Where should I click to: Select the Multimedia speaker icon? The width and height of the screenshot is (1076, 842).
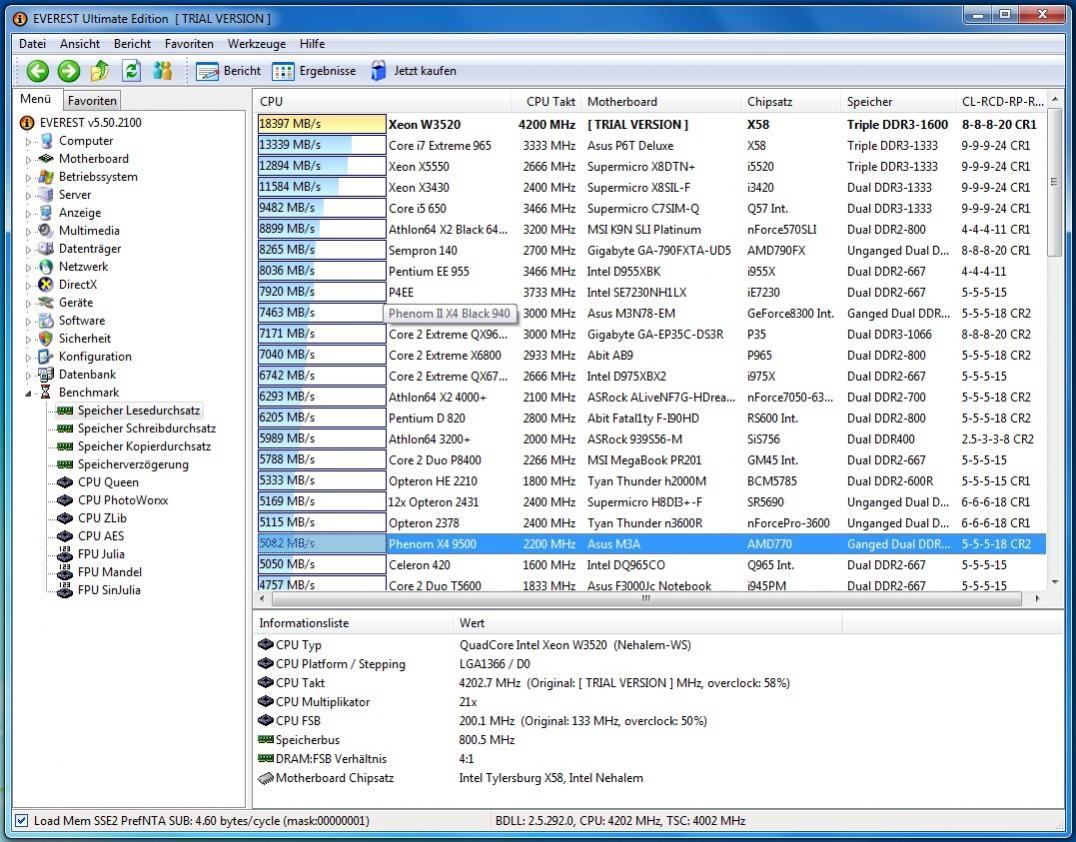[47, 231]
